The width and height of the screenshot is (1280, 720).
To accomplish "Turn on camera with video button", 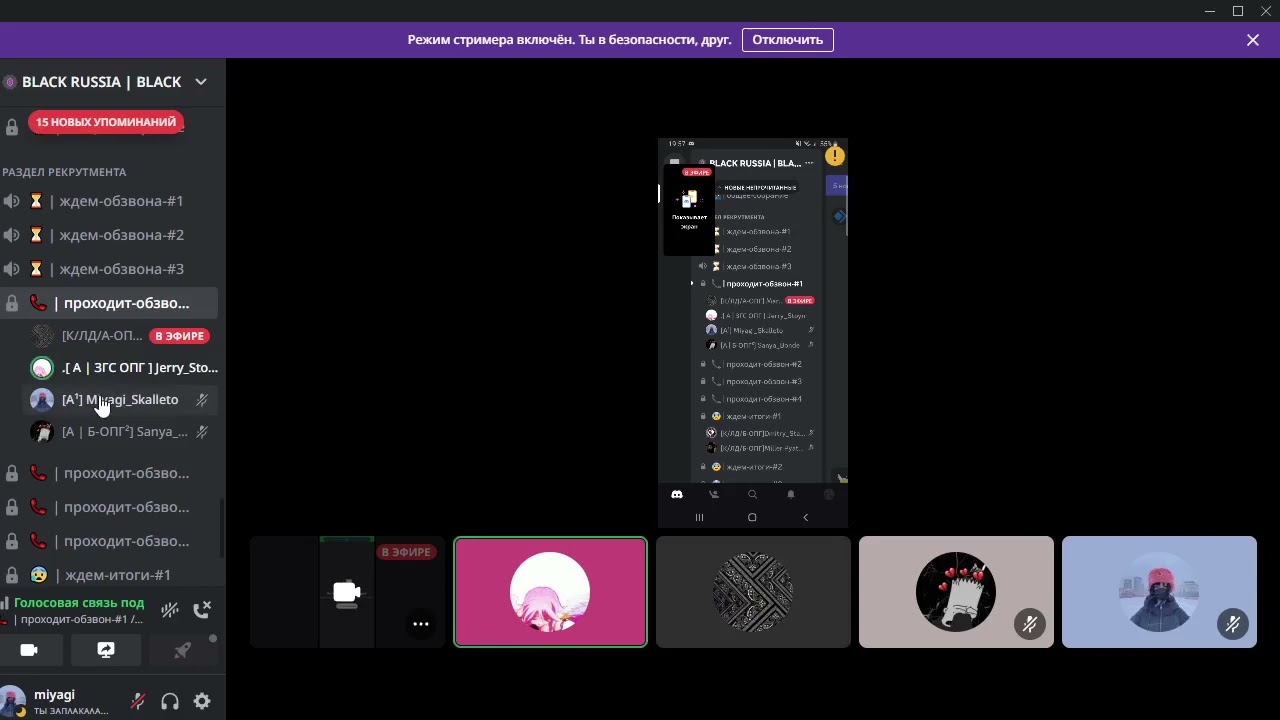I will (x=29, y=650).
